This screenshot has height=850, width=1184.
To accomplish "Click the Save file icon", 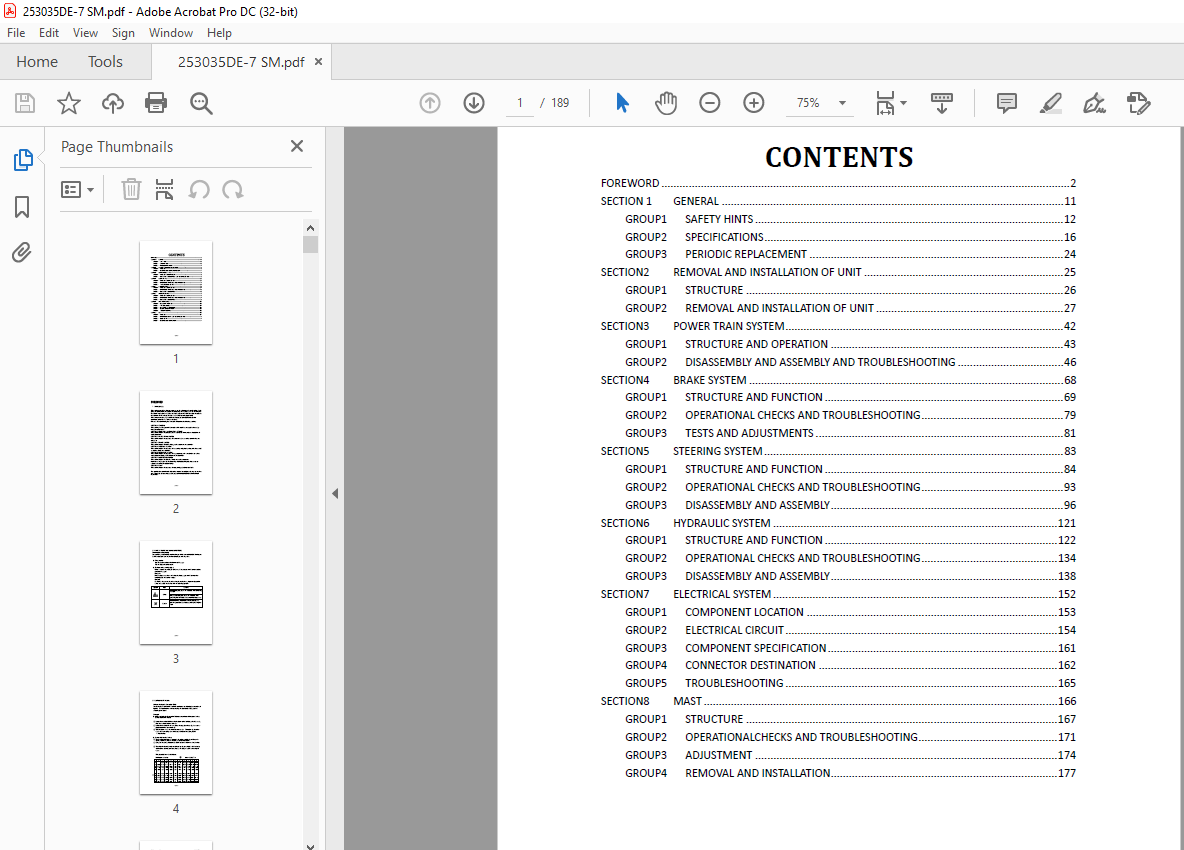I will pyautogui.click(x=25, y=103).
